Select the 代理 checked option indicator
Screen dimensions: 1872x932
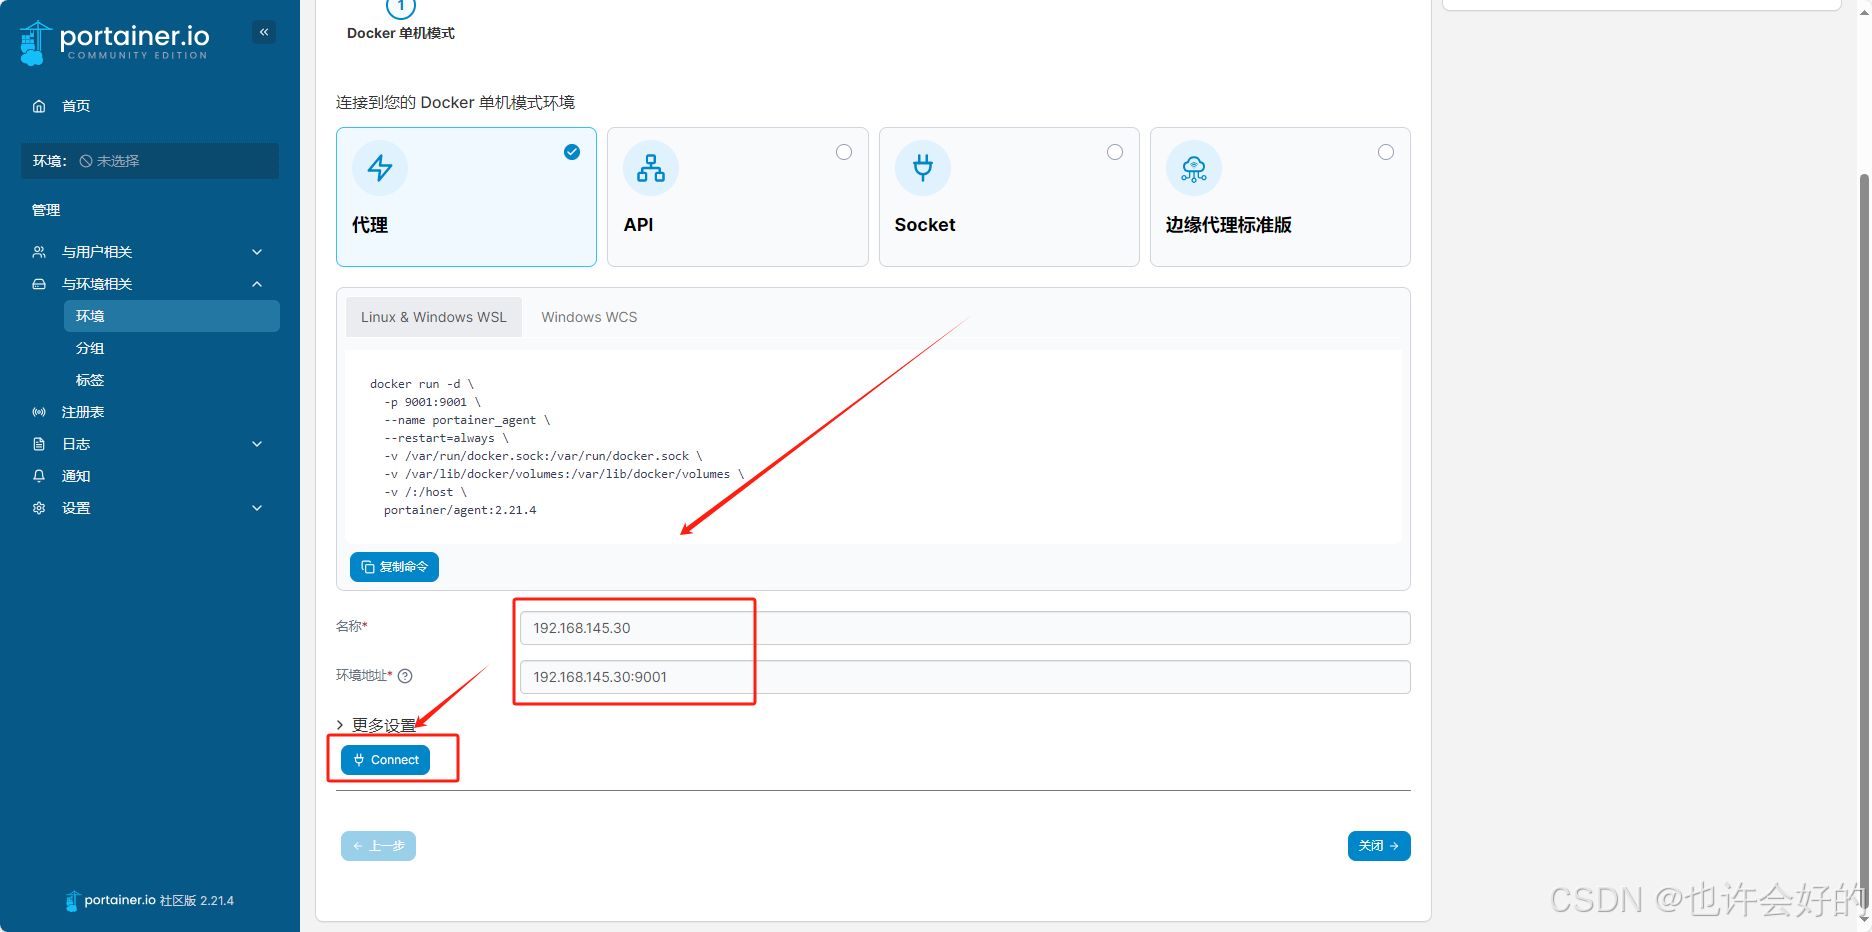[x=572, y=152]
